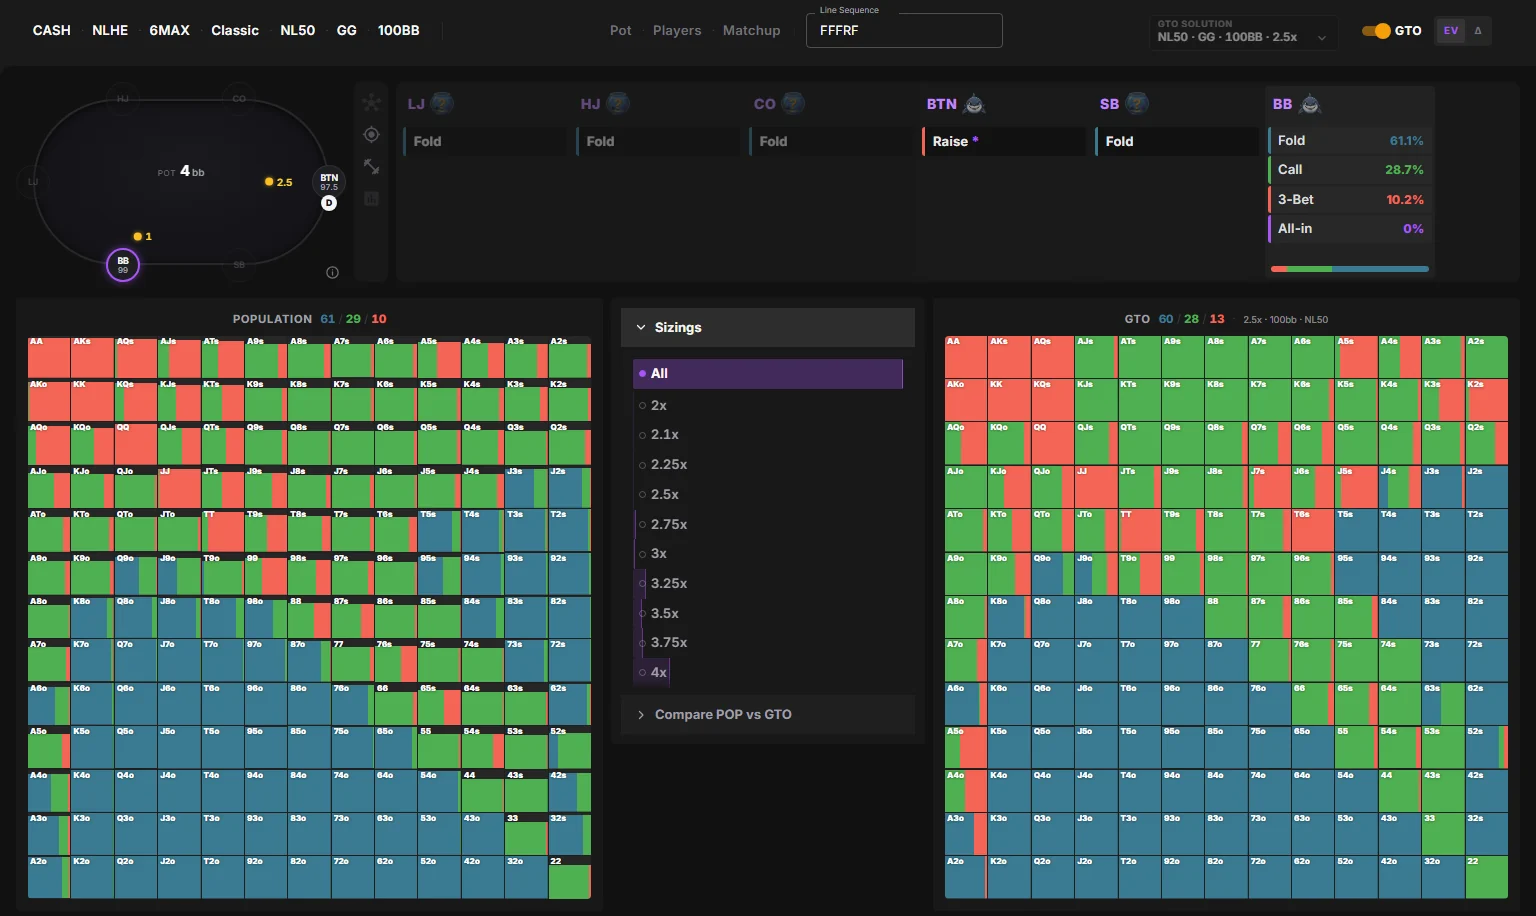Choose the 2.5x sizing option
This screenshot has height=916, width=1536.
coord(768,494)
